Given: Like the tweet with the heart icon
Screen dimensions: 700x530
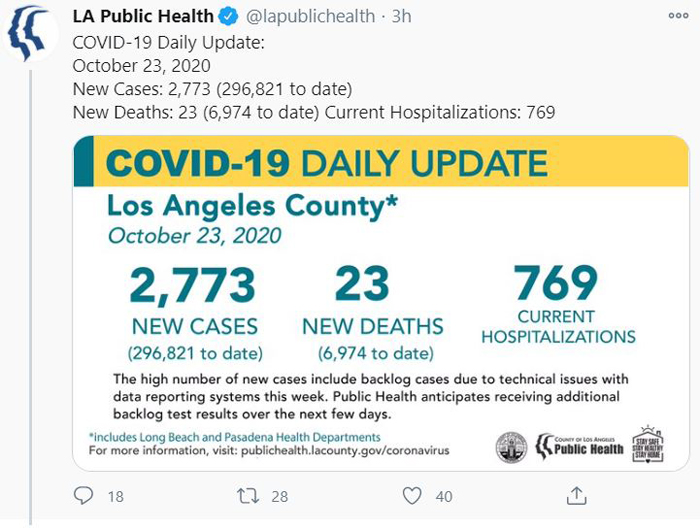Looking at the screenshot, I should 412,496.
